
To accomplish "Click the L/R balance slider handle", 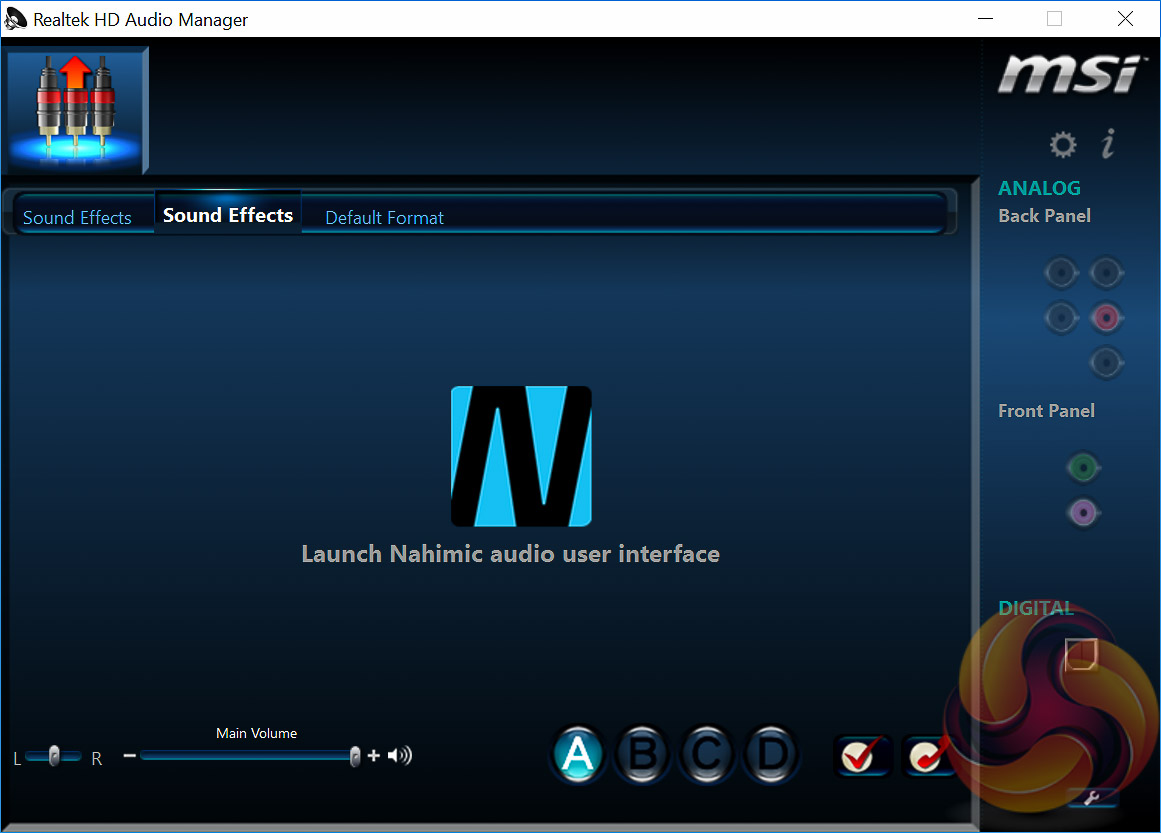I will tap(54, 755).
